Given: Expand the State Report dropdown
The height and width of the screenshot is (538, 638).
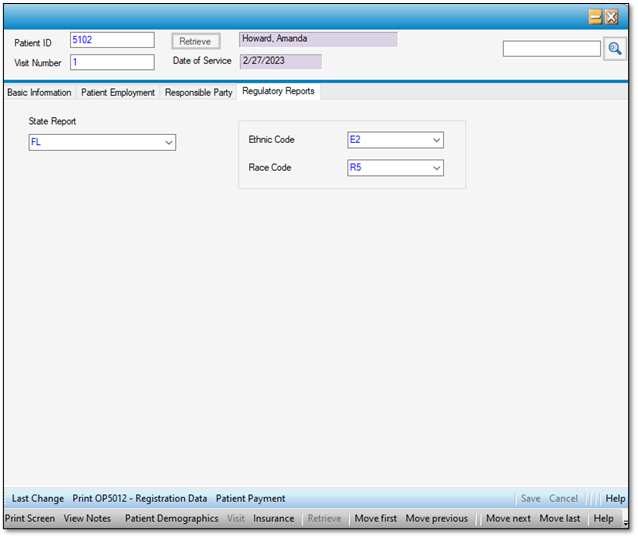Looking at the screenshot, I should (167, 143).
